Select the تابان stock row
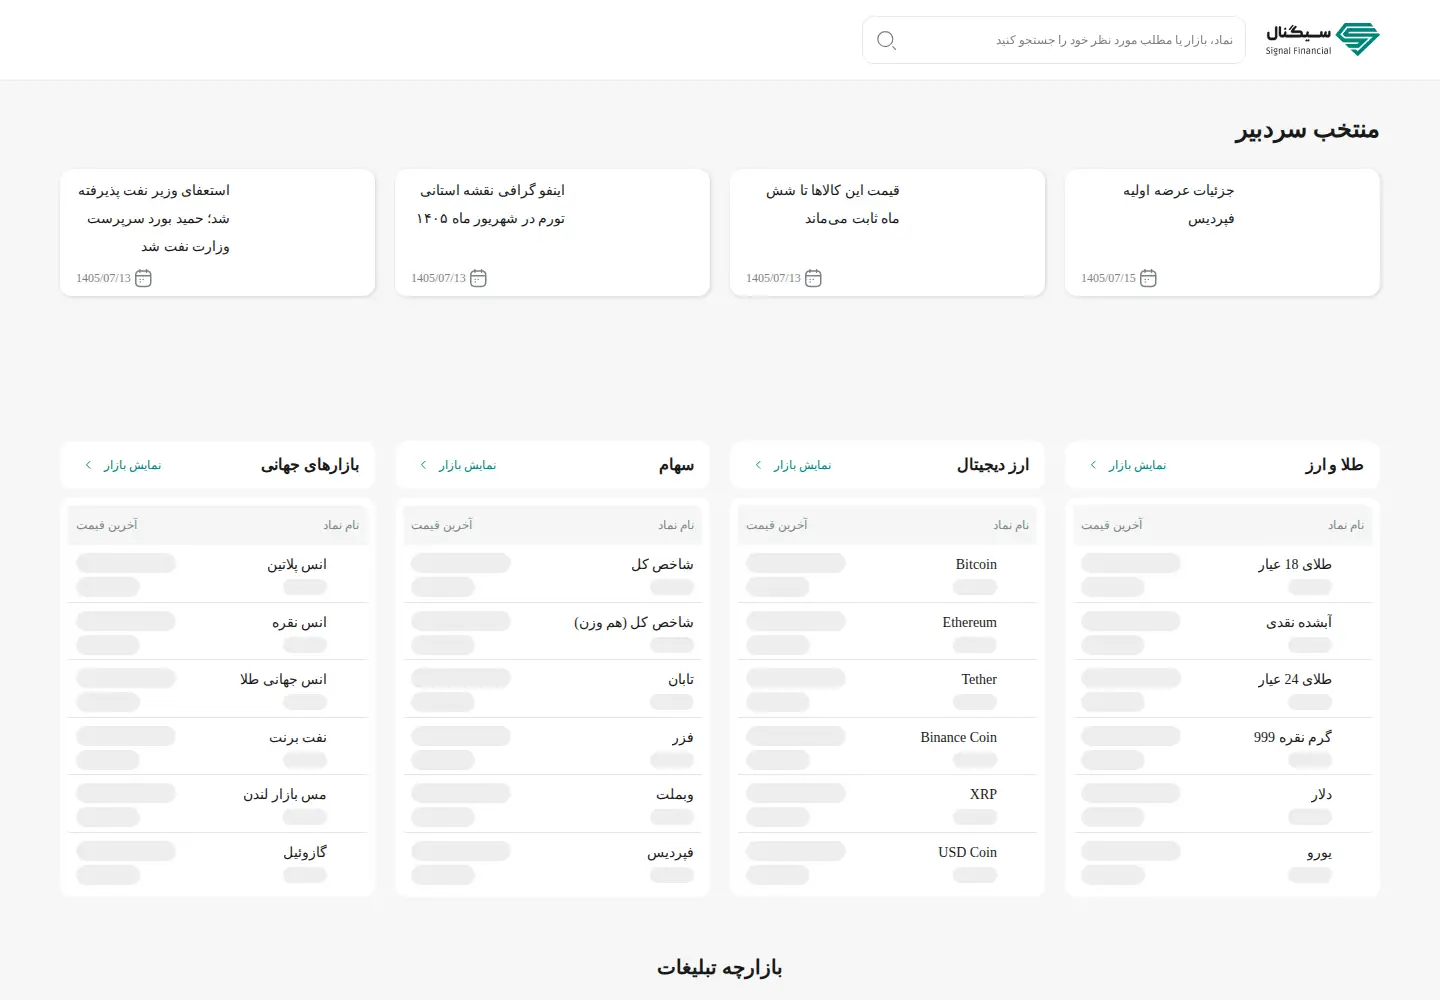Image resolution: width=1440 pixels, height=1000 pixels. click(552, 689)
